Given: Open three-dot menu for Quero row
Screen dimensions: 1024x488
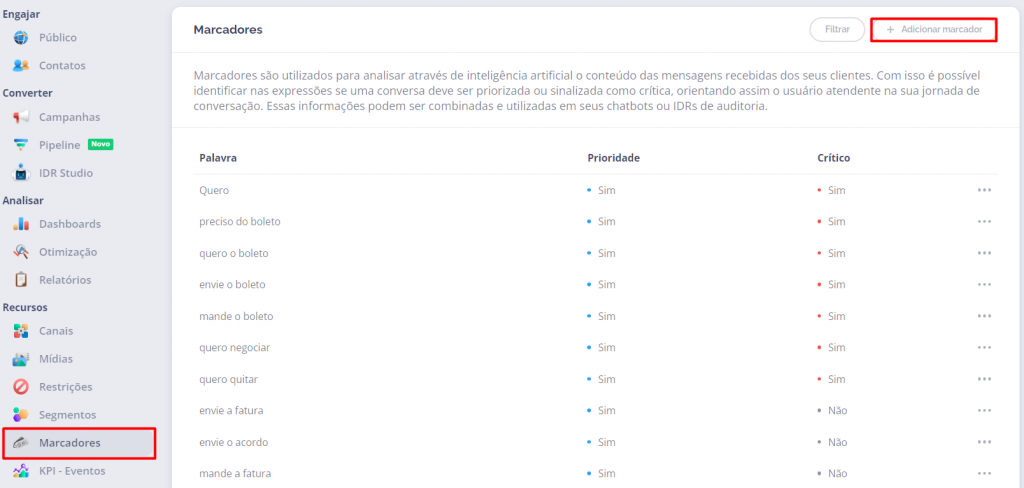Looking at the screenshot, I should click(x=984, y=190).
